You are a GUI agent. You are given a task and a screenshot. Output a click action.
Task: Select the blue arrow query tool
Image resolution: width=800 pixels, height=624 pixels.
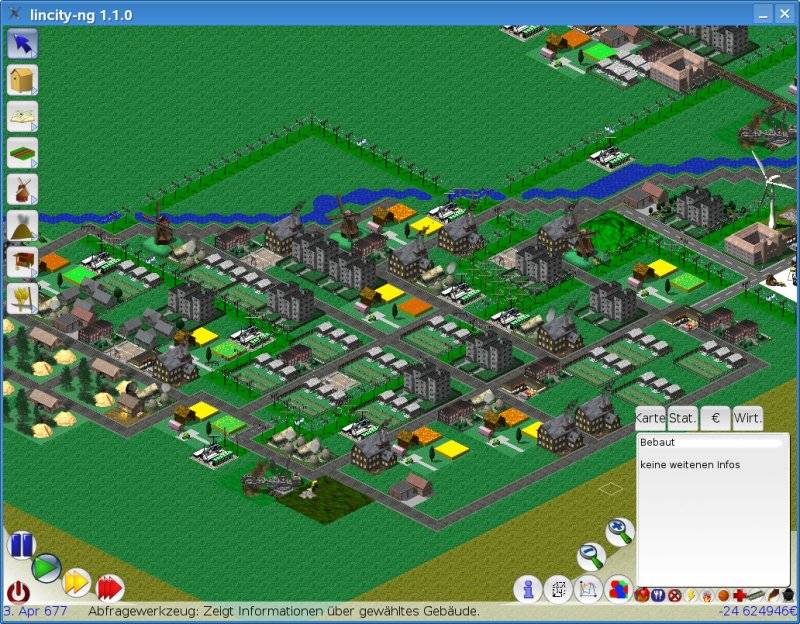pyautogui.click(x=22, y=44)
